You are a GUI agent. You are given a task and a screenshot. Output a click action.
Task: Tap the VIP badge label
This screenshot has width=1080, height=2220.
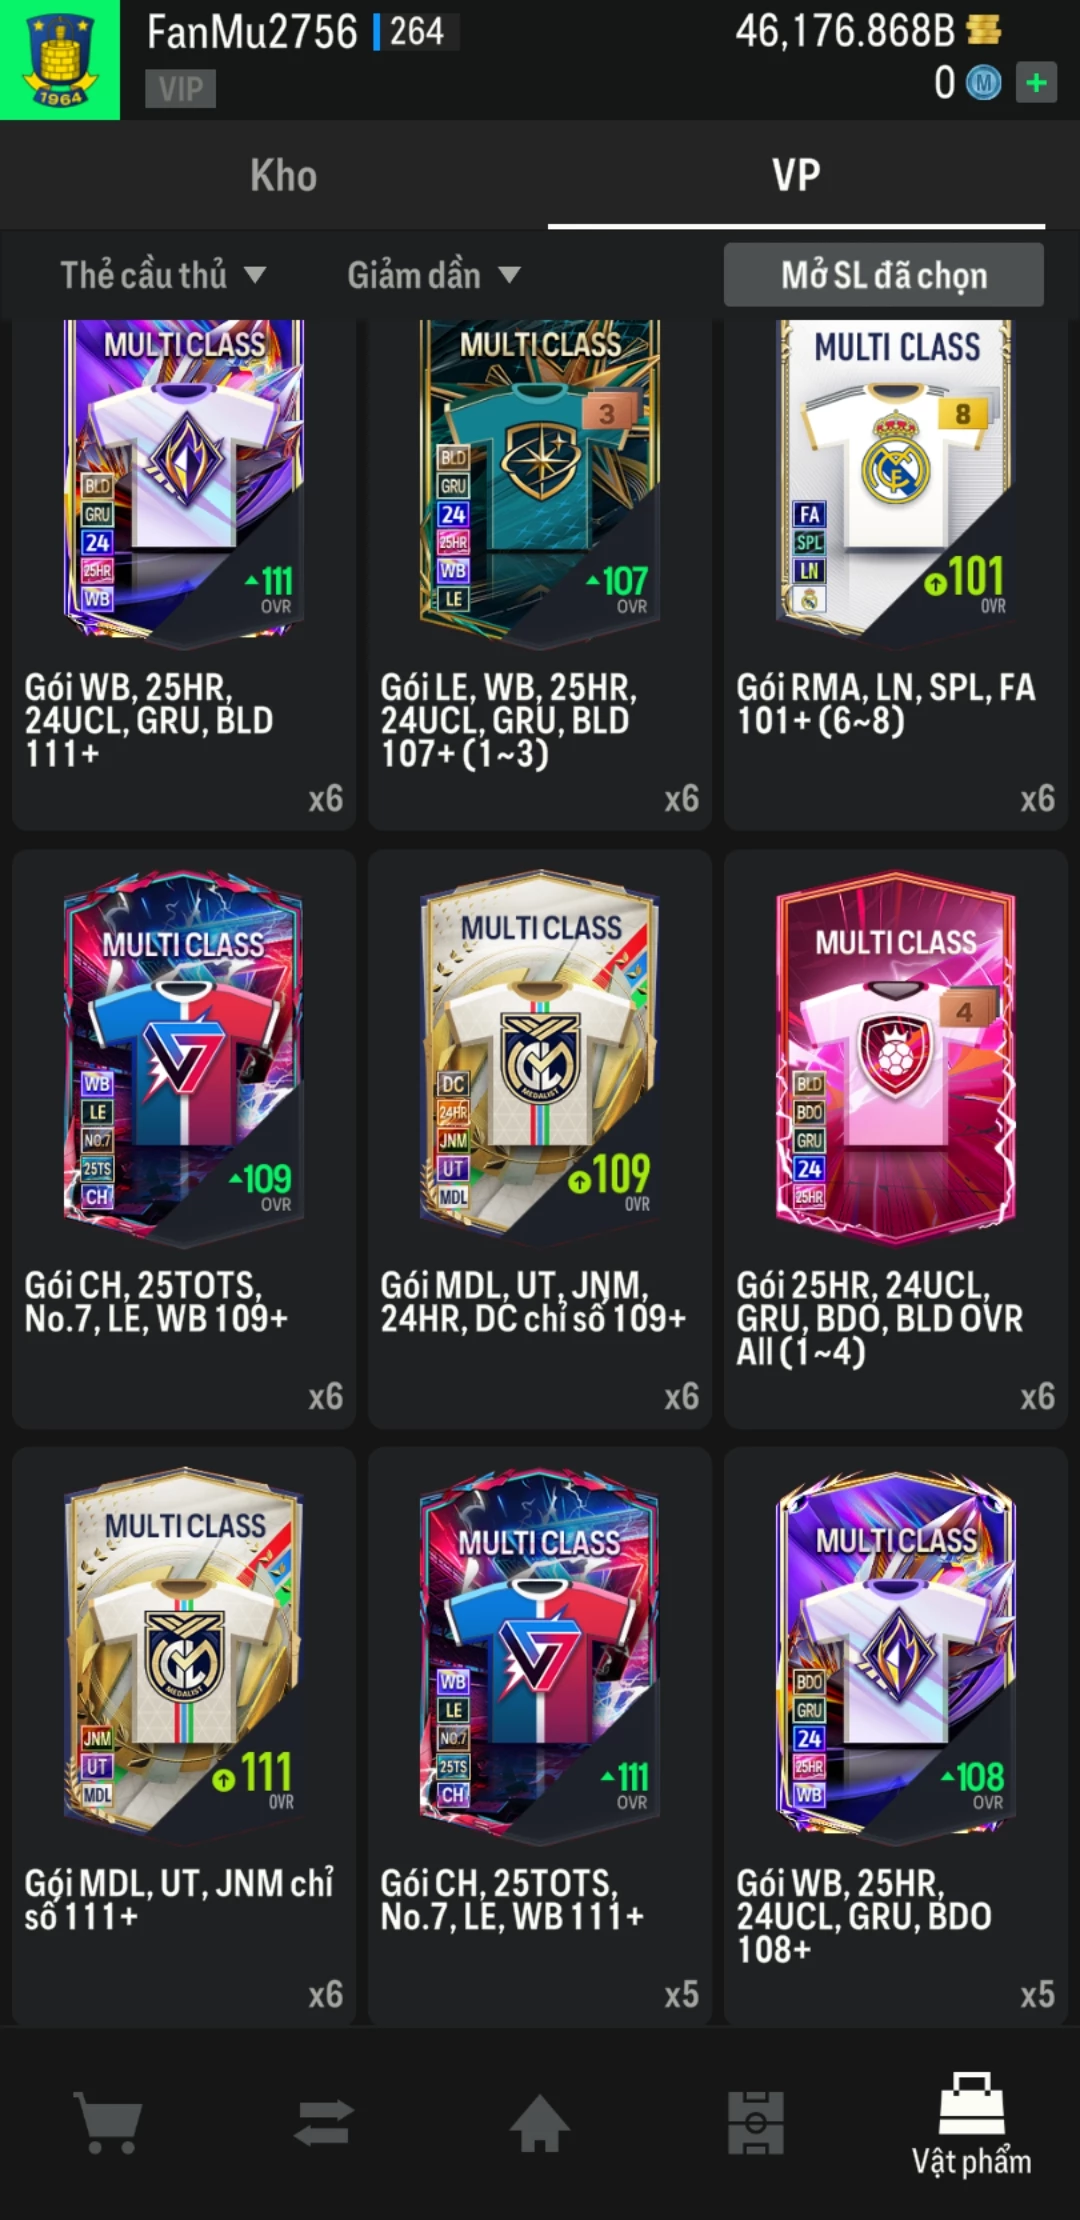(x=180, y=89)
